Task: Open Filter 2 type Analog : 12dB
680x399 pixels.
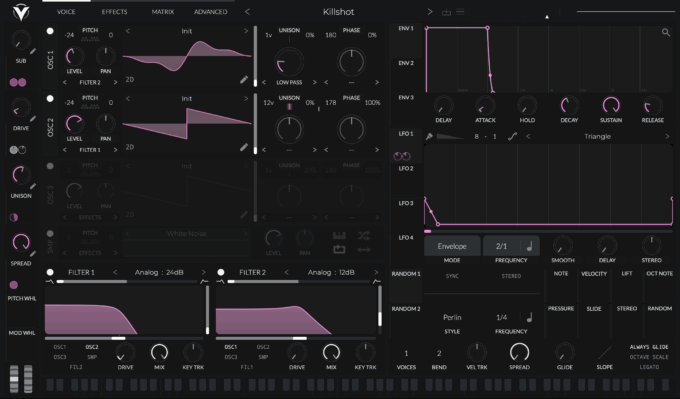Action: pos(331,272)
